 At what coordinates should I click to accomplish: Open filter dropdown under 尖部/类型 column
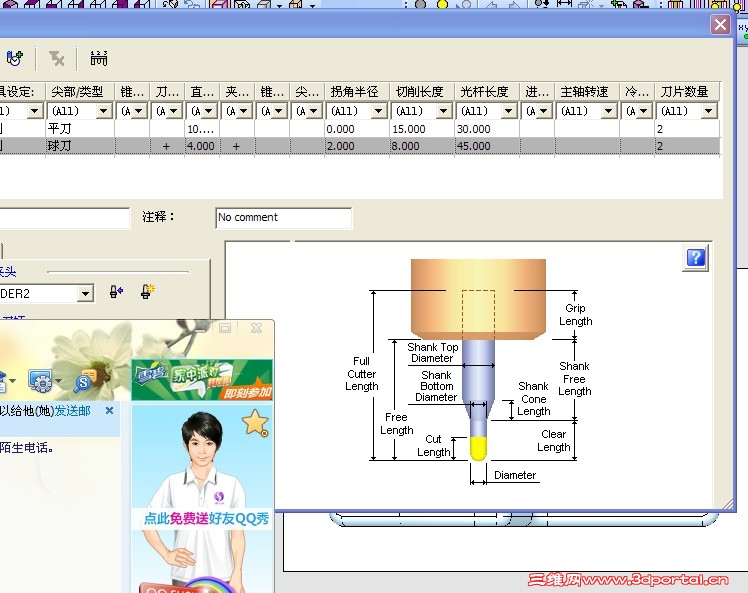click(x=104, y=111)
